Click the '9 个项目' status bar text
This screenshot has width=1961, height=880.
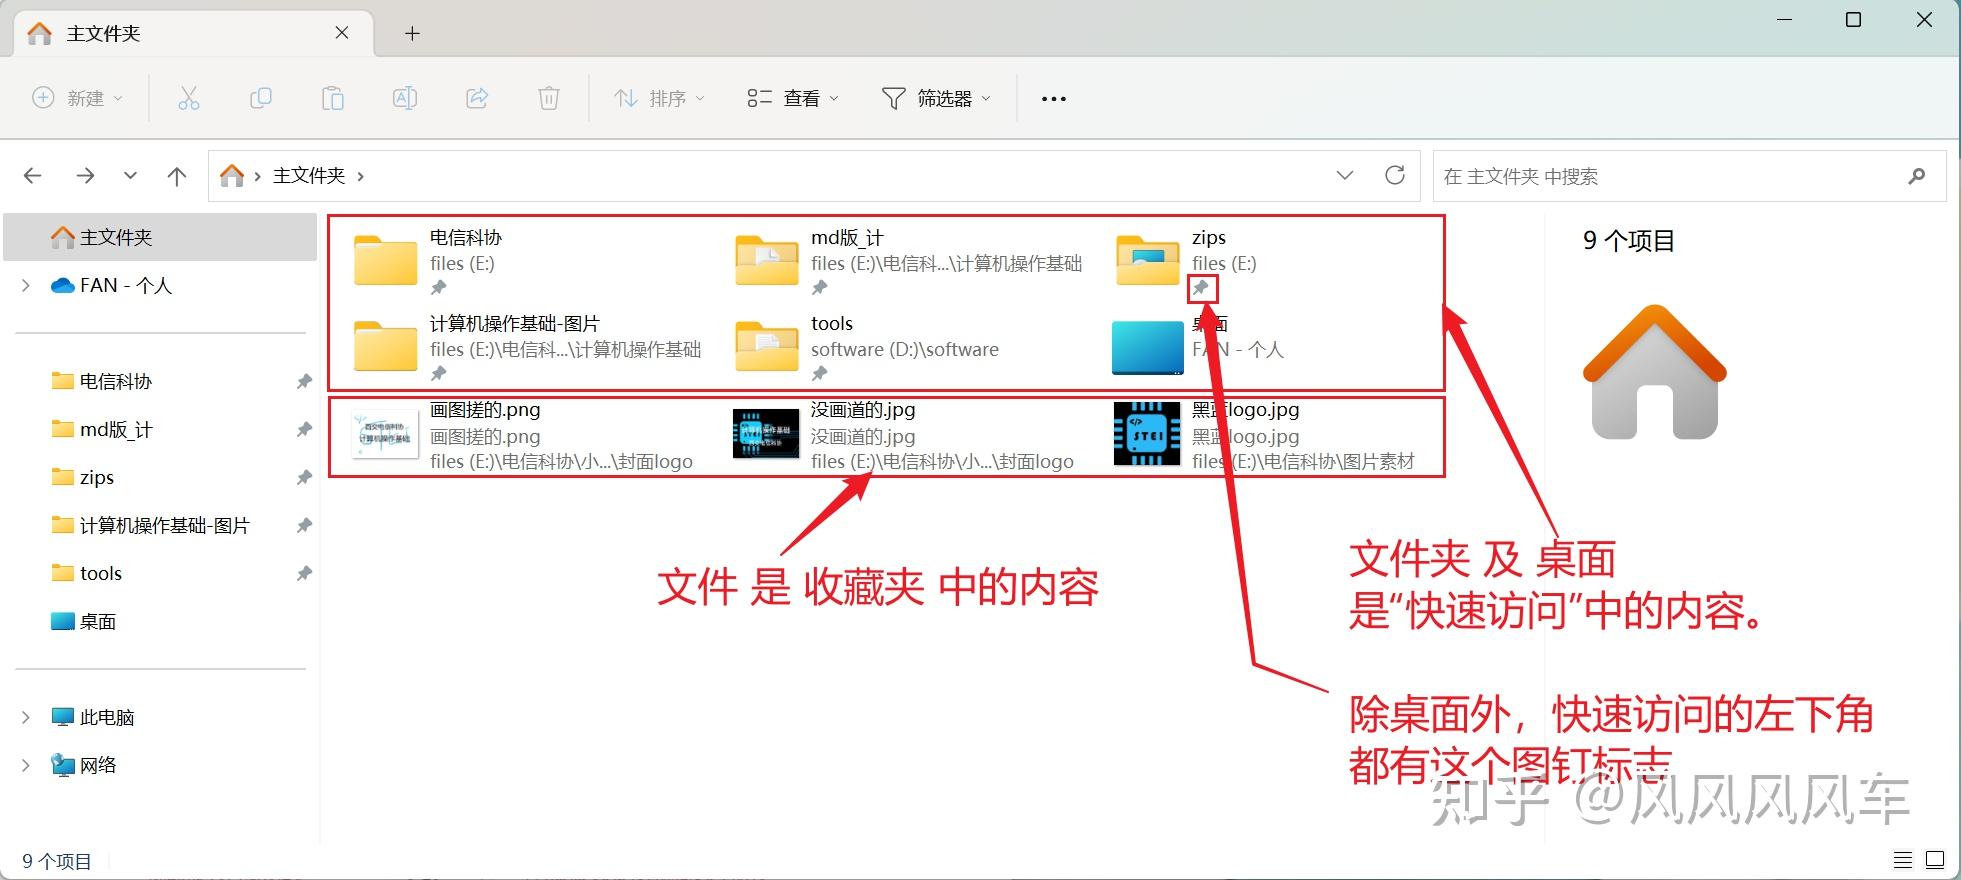coord(57,861)
